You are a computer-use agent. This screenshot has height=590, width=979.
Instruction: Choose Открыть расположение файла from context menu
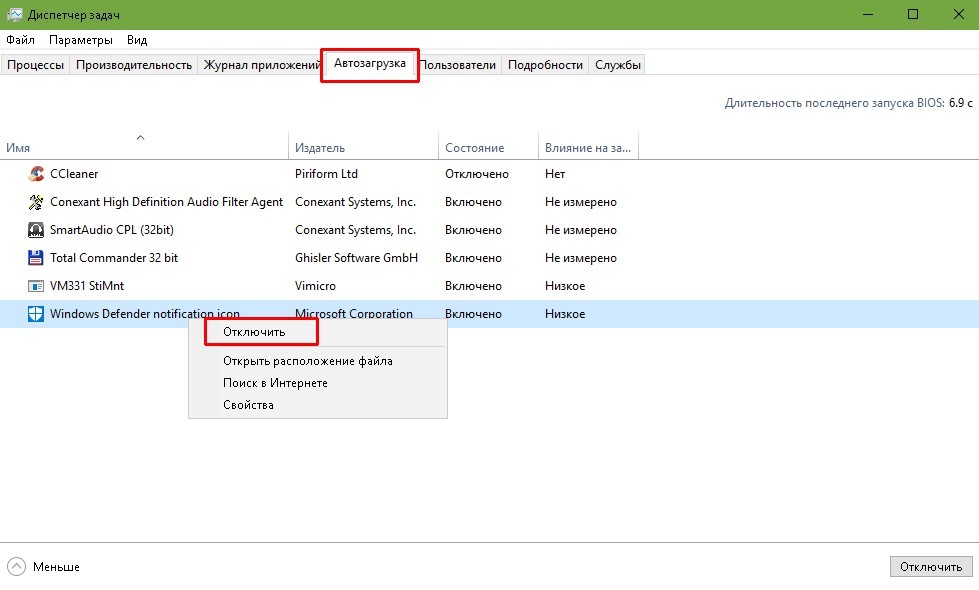[x=317, y=361]
